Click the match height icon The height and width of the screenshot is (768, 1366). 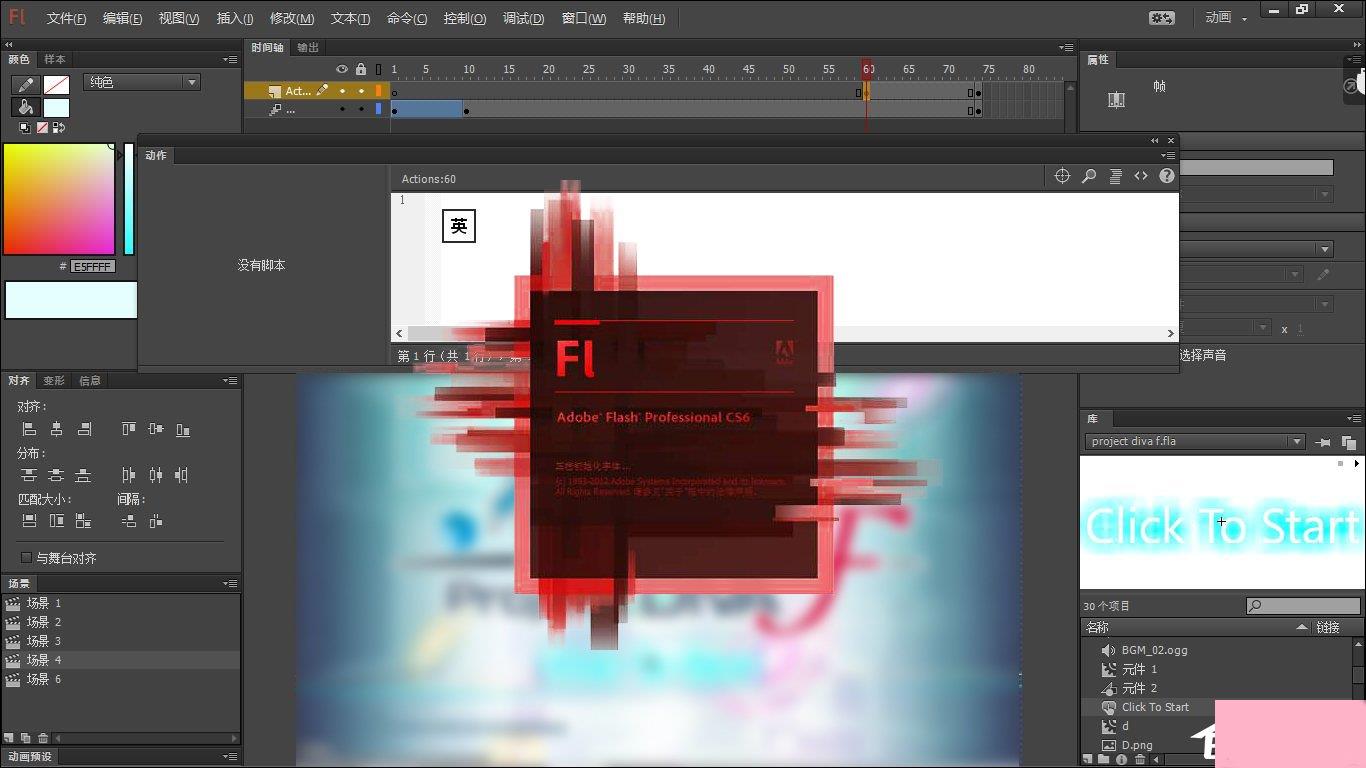57,521
